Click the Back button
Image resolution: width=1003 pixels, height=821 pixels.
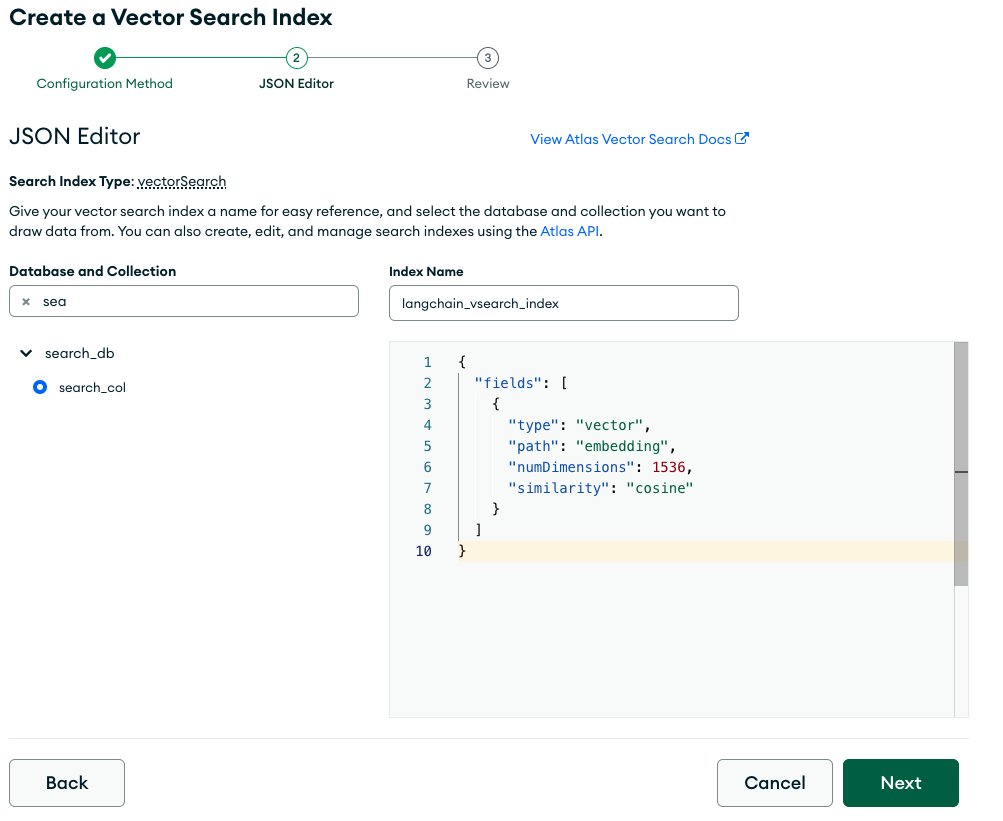[x=67, y=783]
